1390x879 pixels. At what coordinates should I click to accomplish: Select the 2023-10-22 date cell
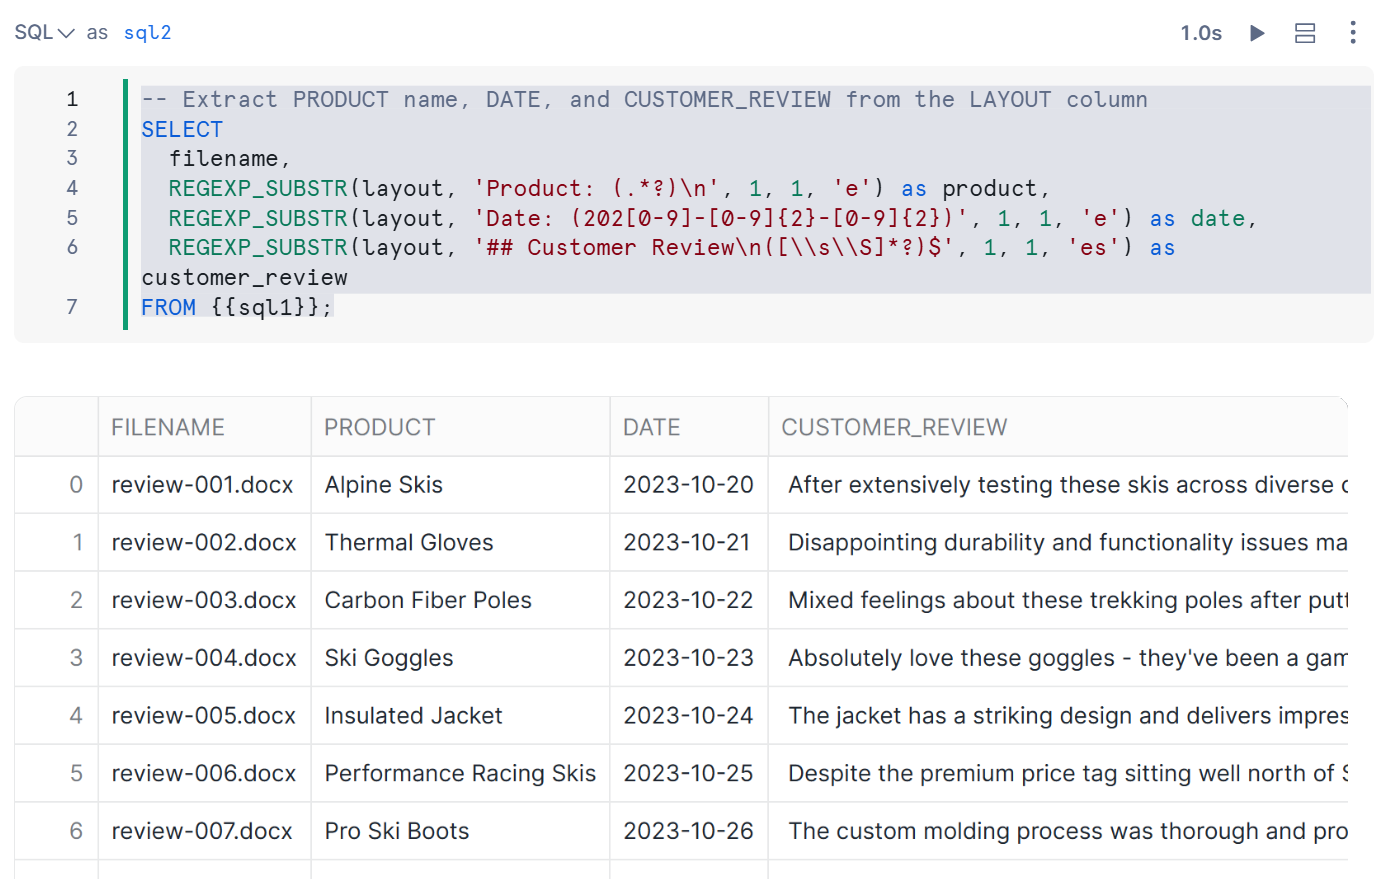pyautogui.click(x=688, y=600)
